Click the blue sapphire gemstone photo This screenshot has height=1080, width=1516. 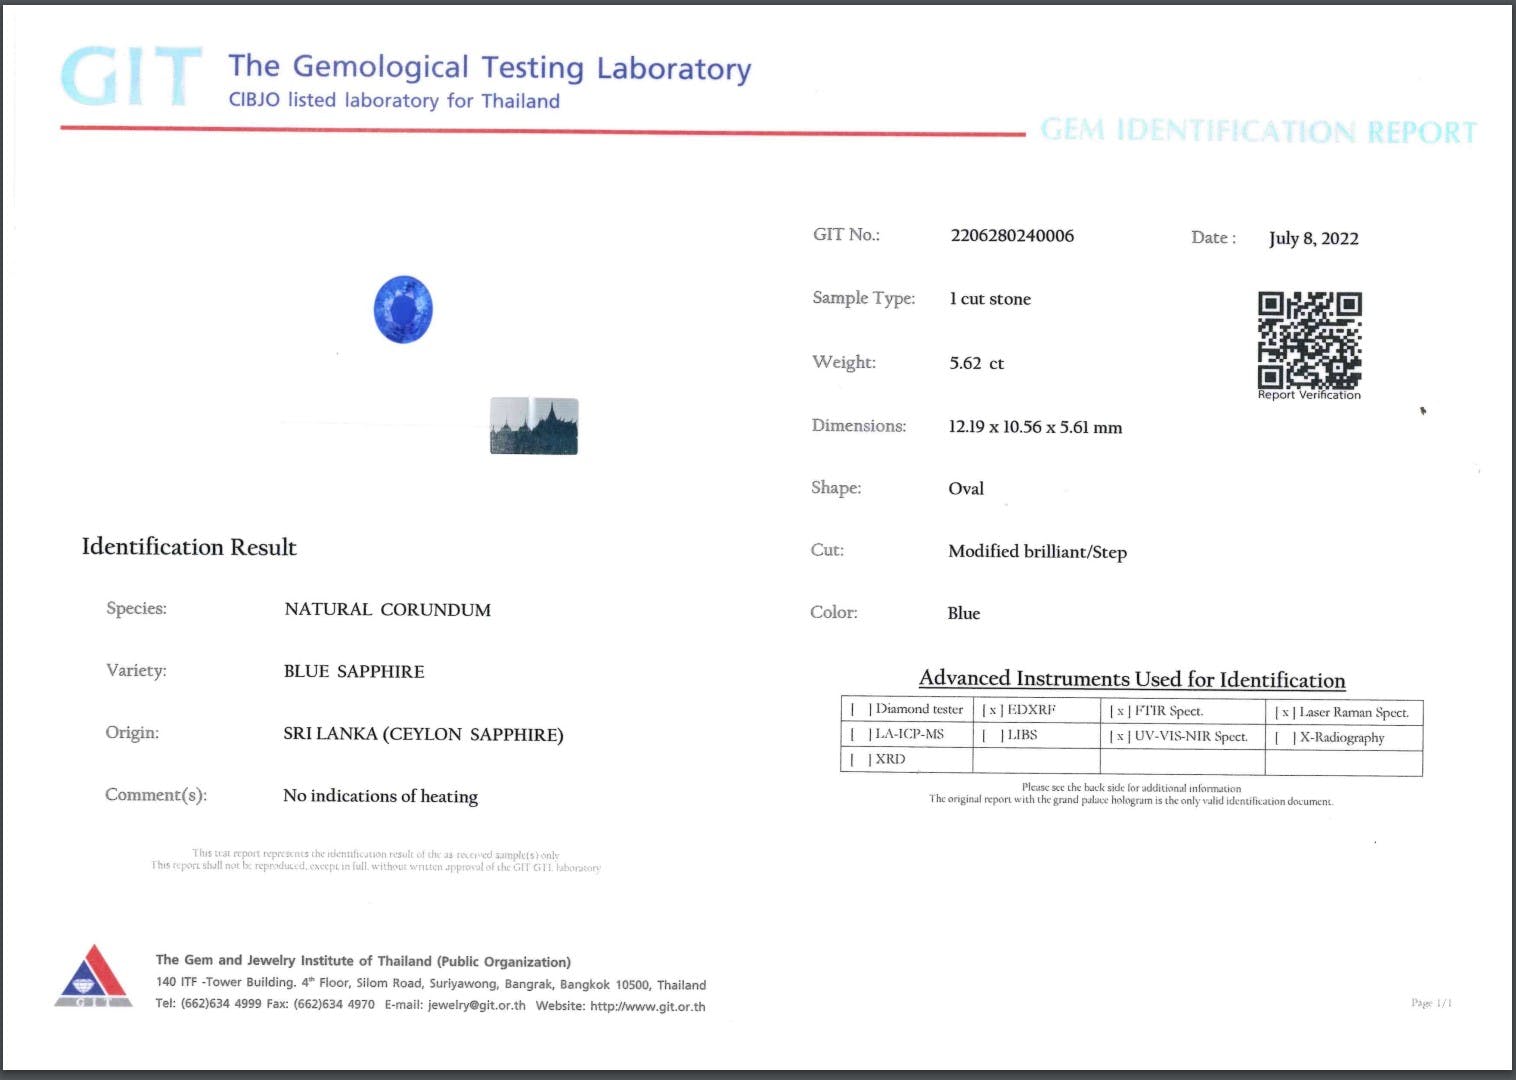404,310
